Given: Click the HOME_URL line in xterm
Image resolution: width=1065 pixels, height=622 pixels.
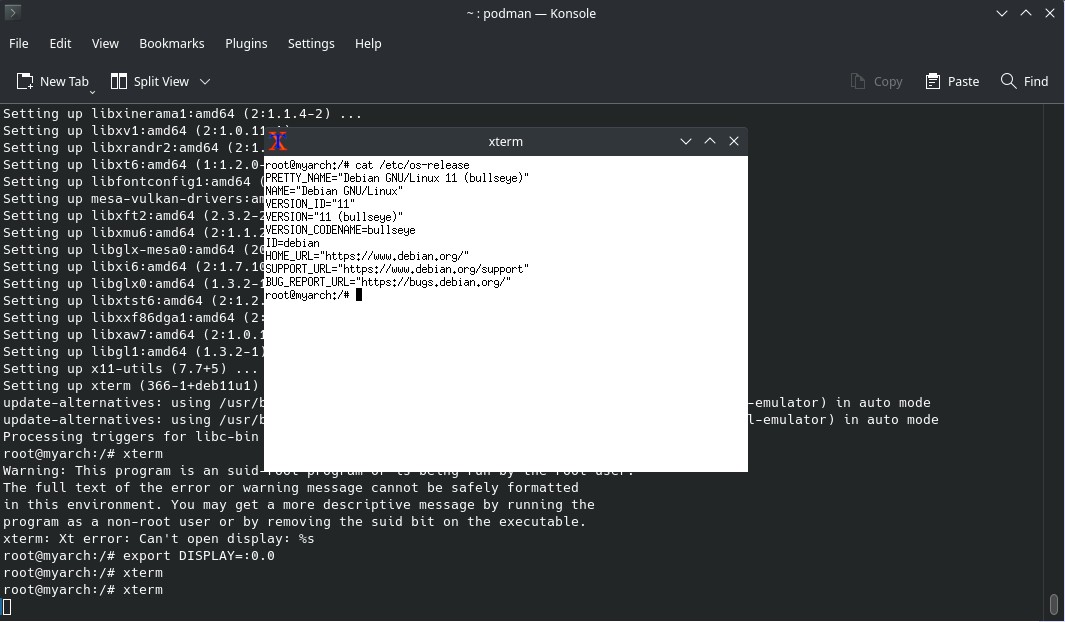Looking at the screenshot, I should tap(367, 256).
